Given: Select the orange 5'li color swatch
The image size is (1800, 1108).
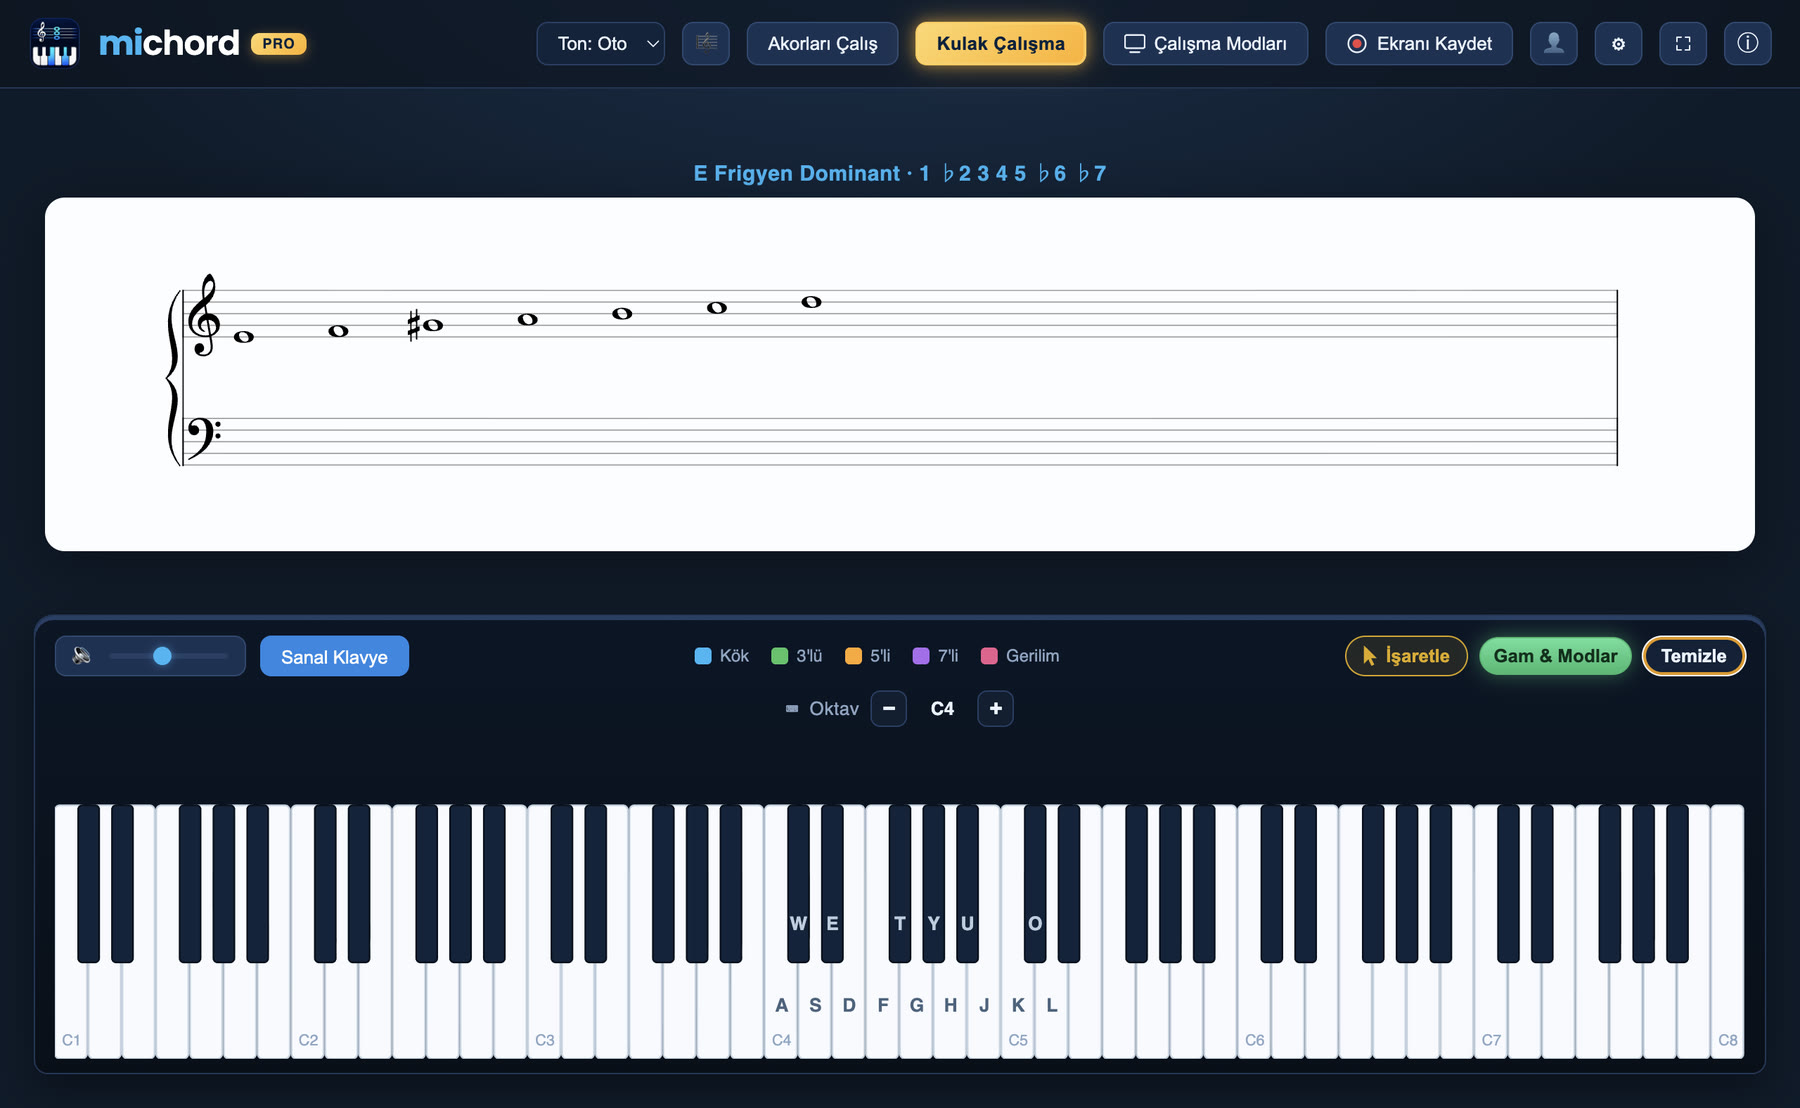Looking at the screenshot, I should [853, 656].
